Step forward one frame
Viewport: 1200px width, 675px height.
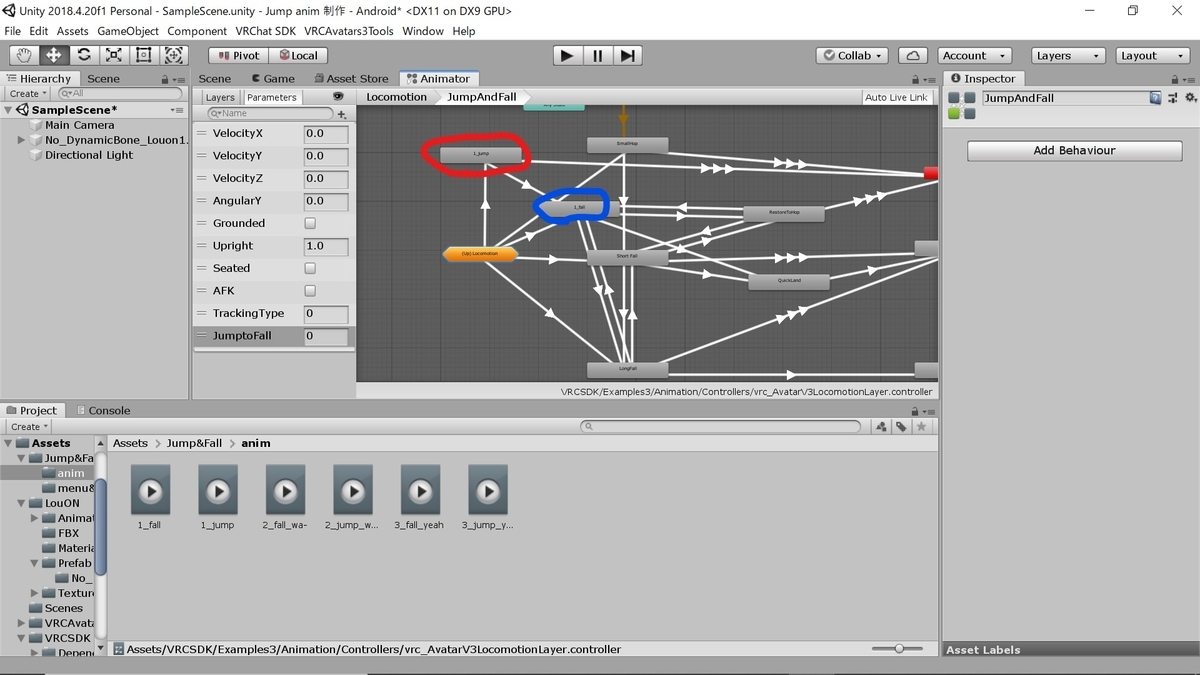pyautogui.click(x=627, y=56)
